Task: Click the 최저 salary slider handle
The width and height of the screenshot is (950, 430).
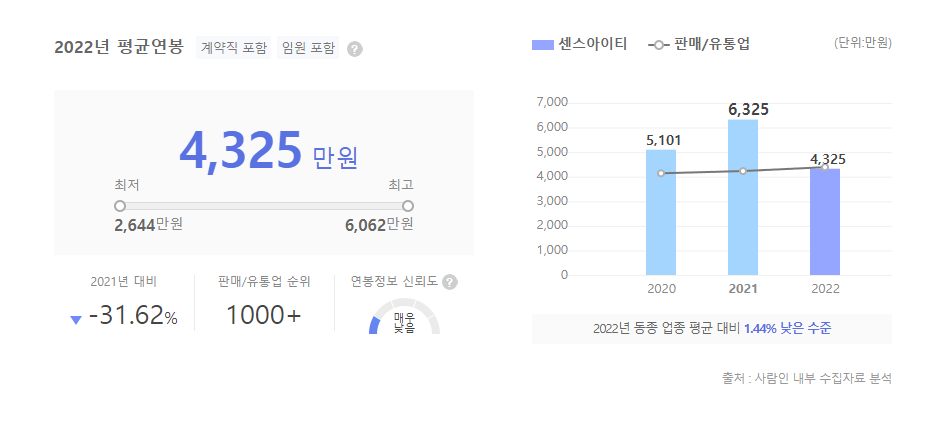Action: pyautogui.click(x=120, y=206)
